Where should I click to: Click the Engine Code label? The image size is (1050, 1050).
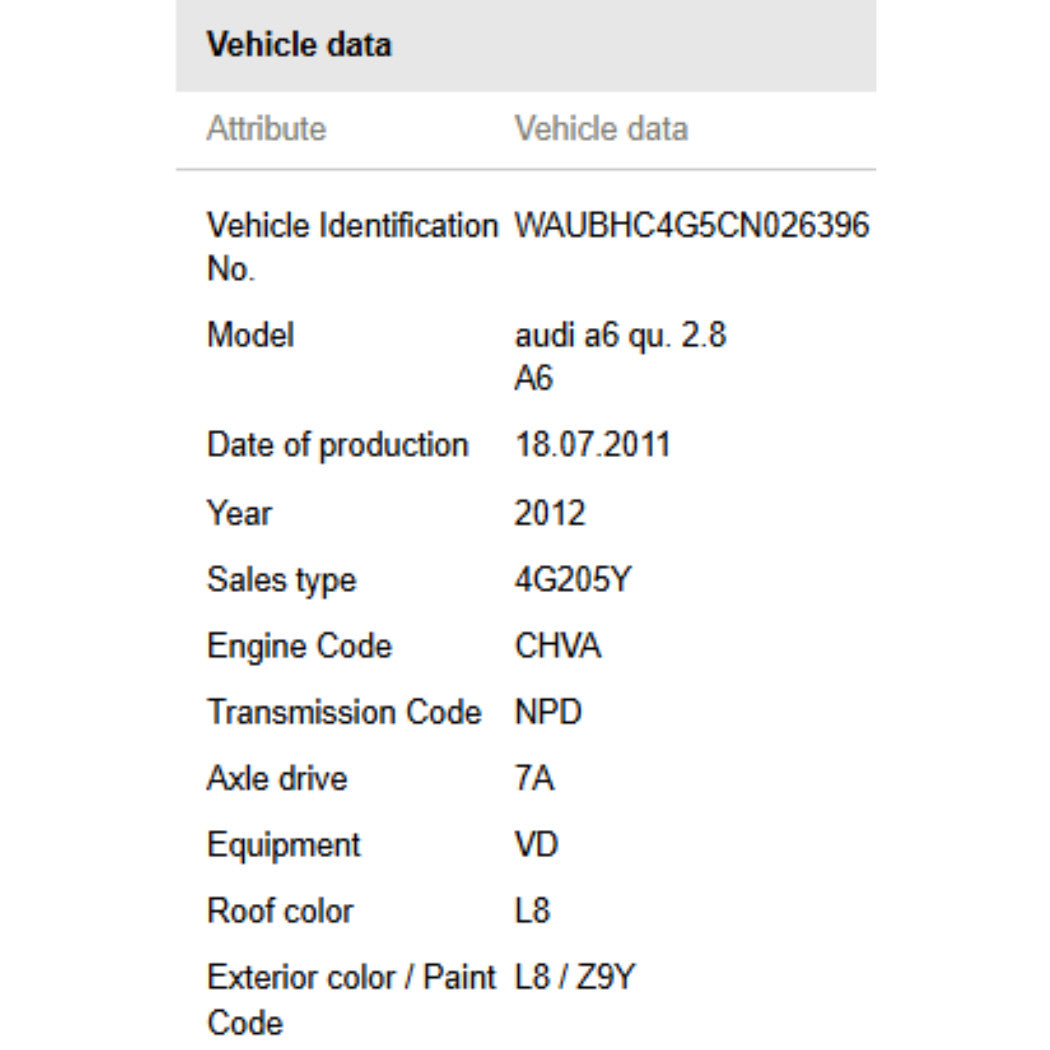pyautogui.click(x=299, y=646)
